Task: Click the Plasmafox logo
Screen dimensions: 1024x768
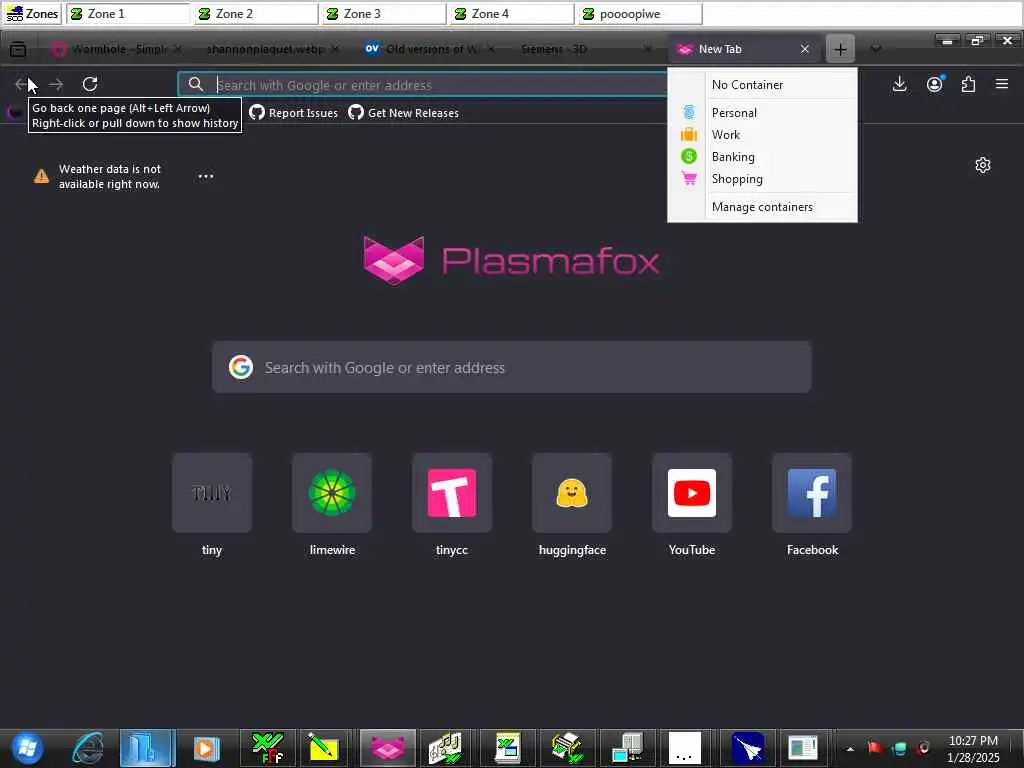Action: [x=511, y=261]
